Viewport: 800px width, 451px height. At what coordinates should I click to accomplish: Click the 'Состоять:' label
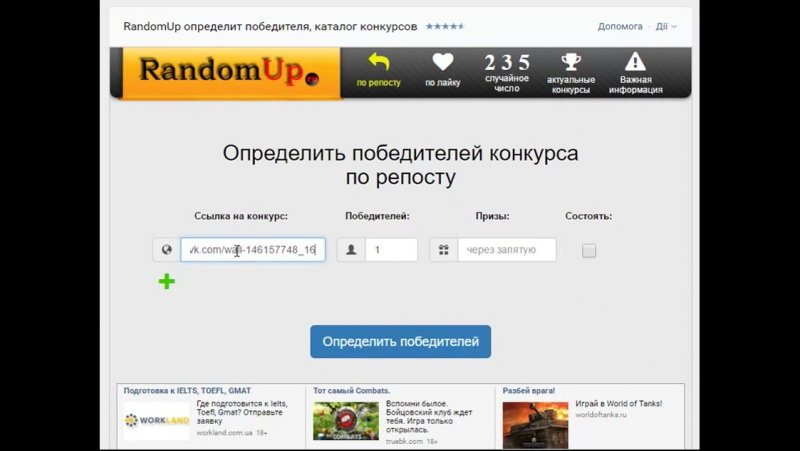pos(588,216)
